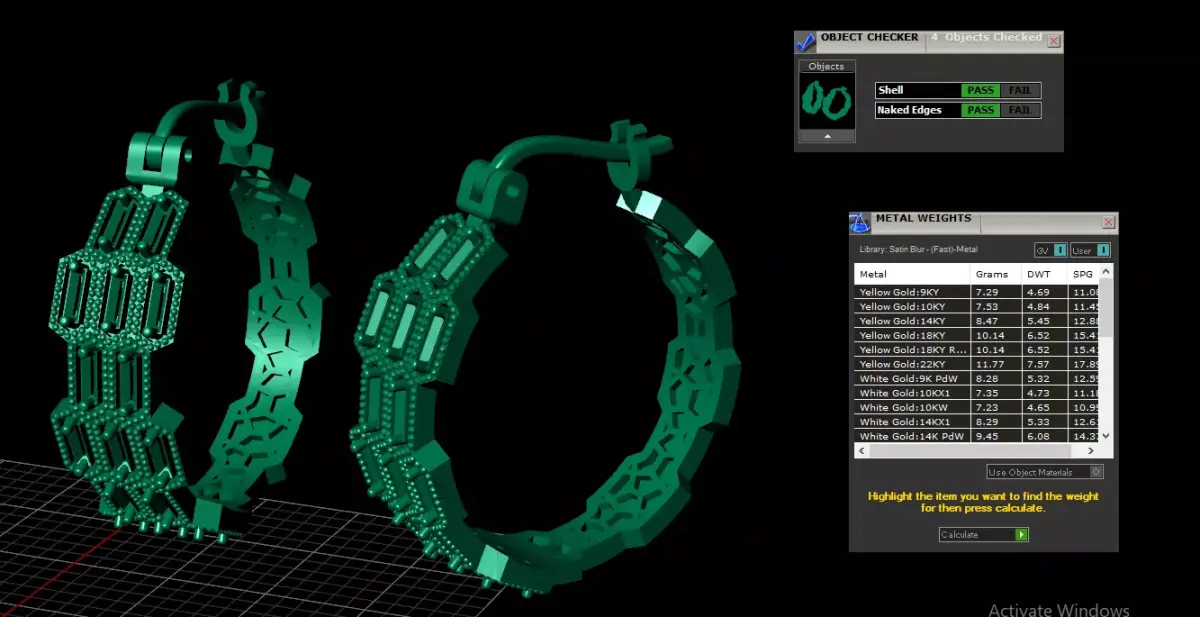Click the Object Checker blue checkmark icon
1200x617 pixels.
[806, 42]
